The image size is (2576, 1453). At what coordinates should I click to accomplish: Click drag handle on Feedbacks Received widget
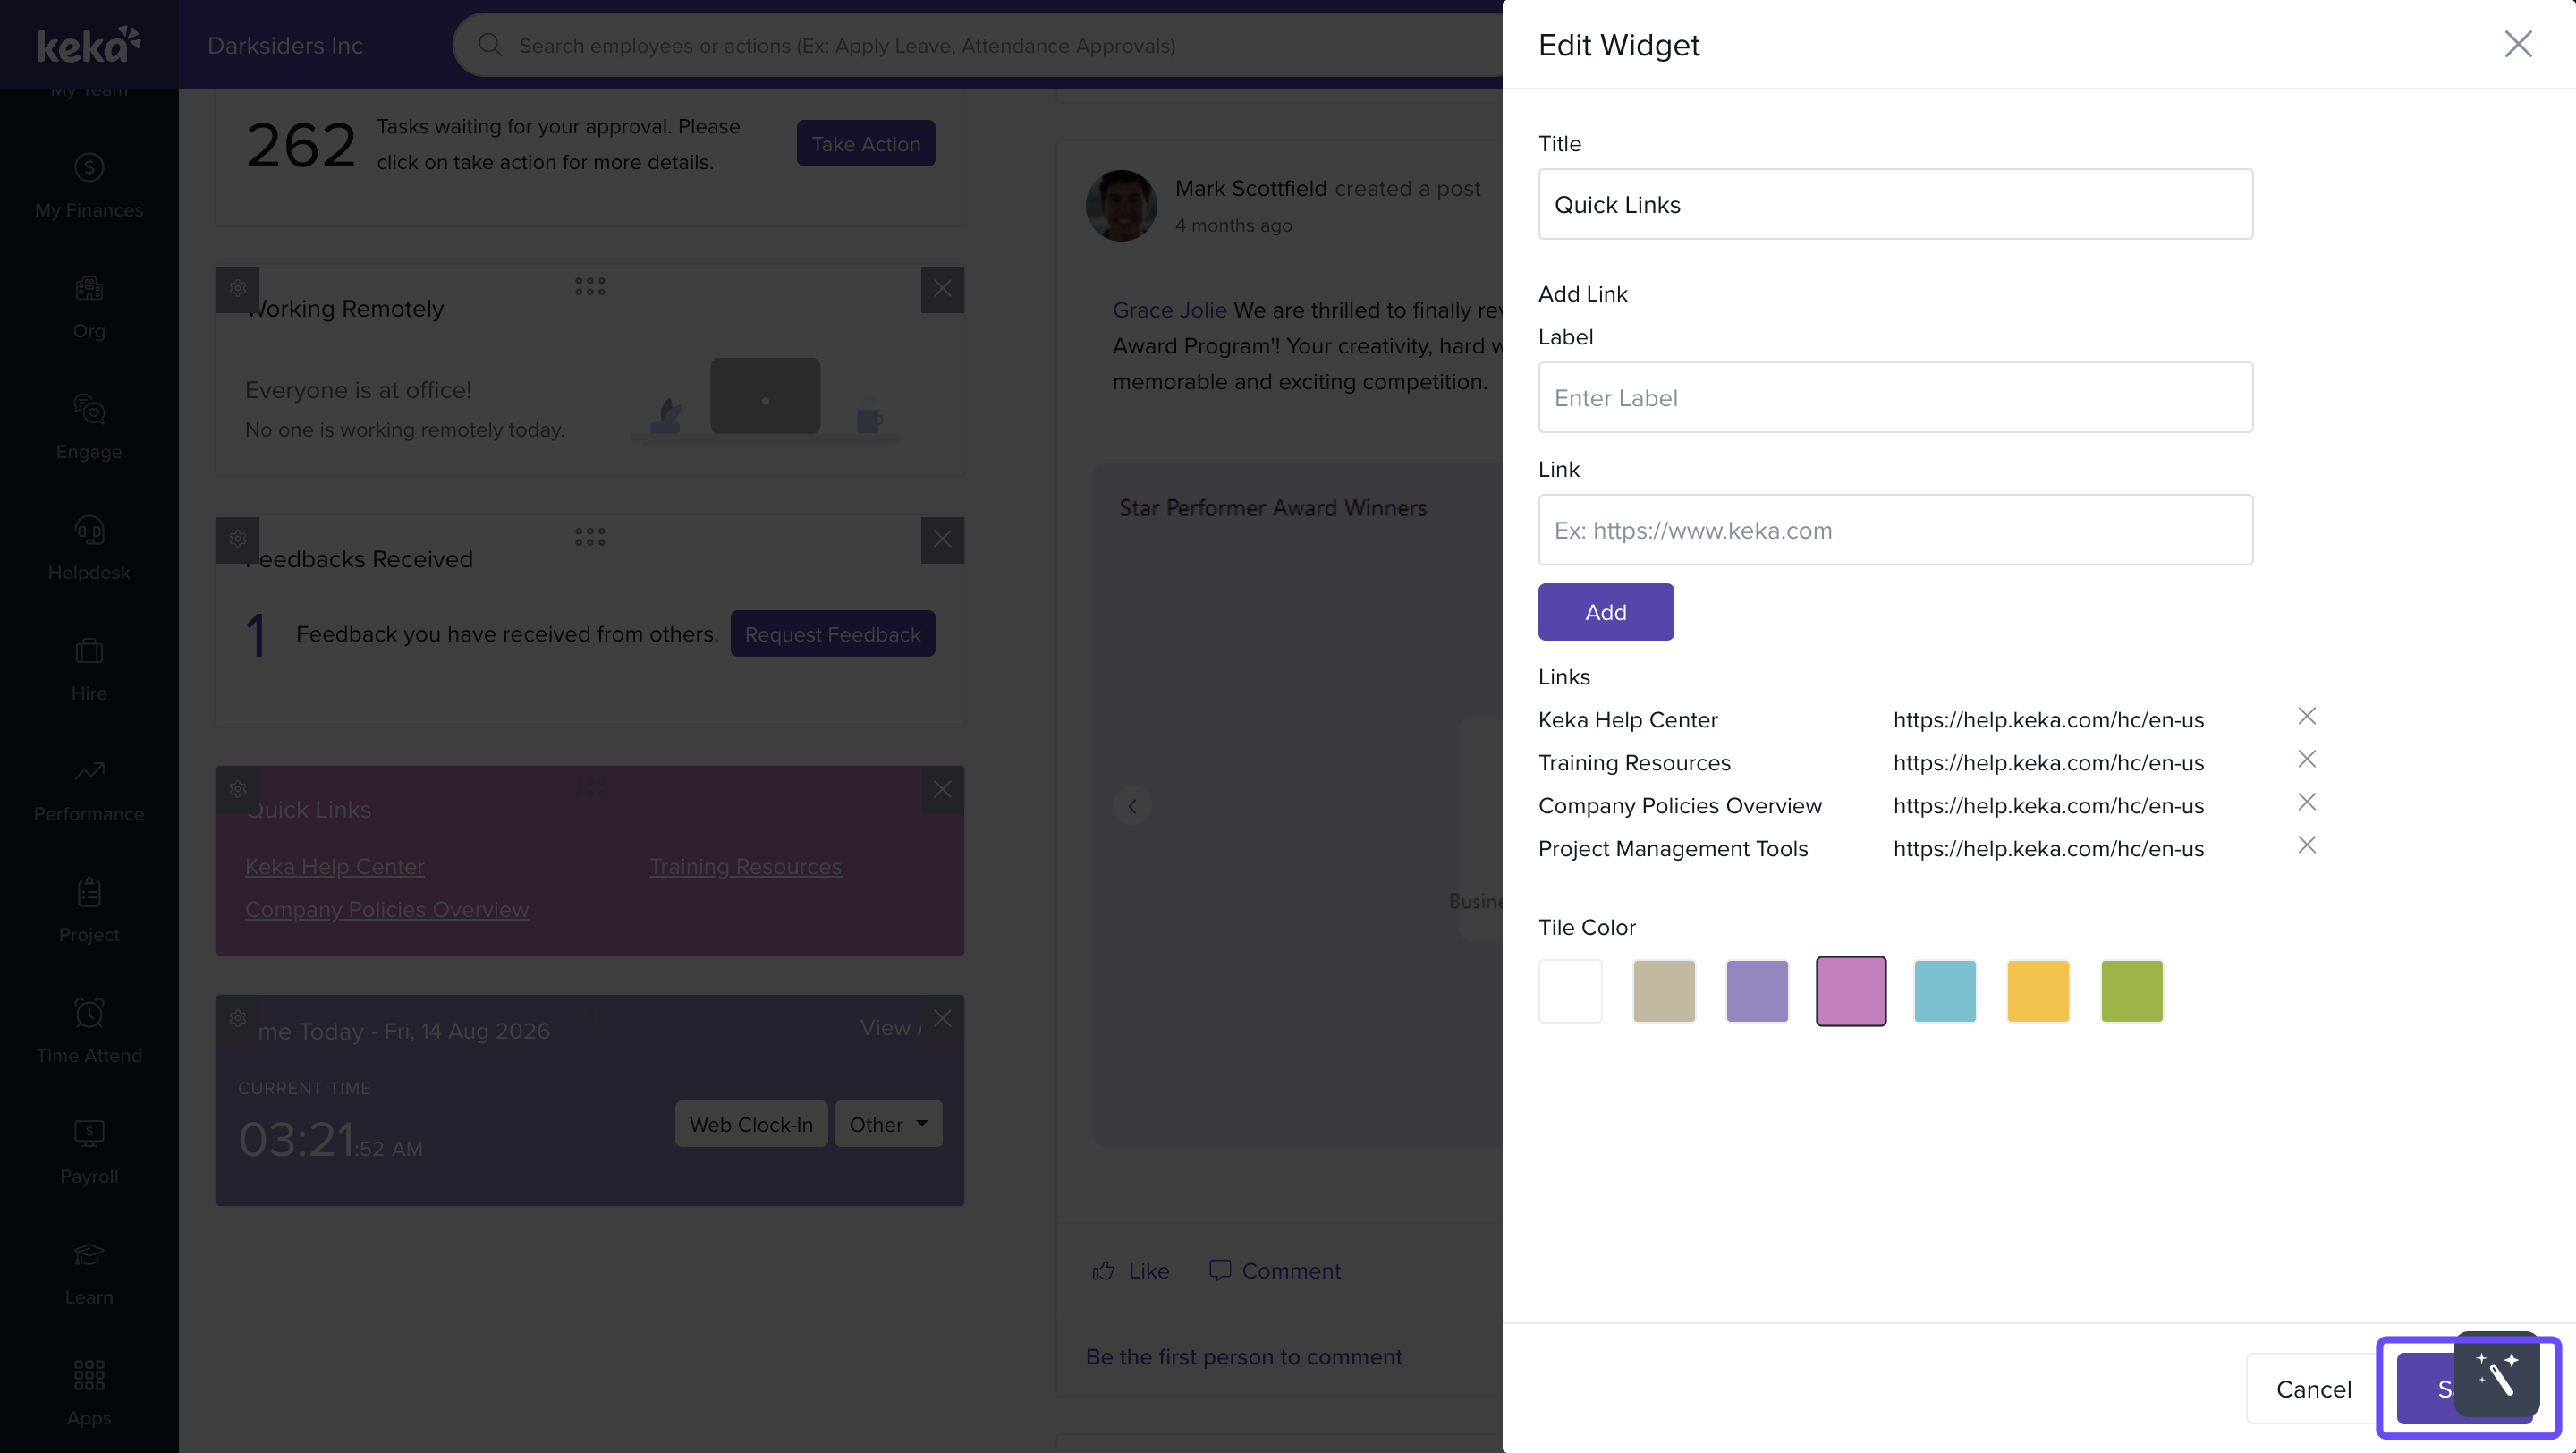pos(590,538)
